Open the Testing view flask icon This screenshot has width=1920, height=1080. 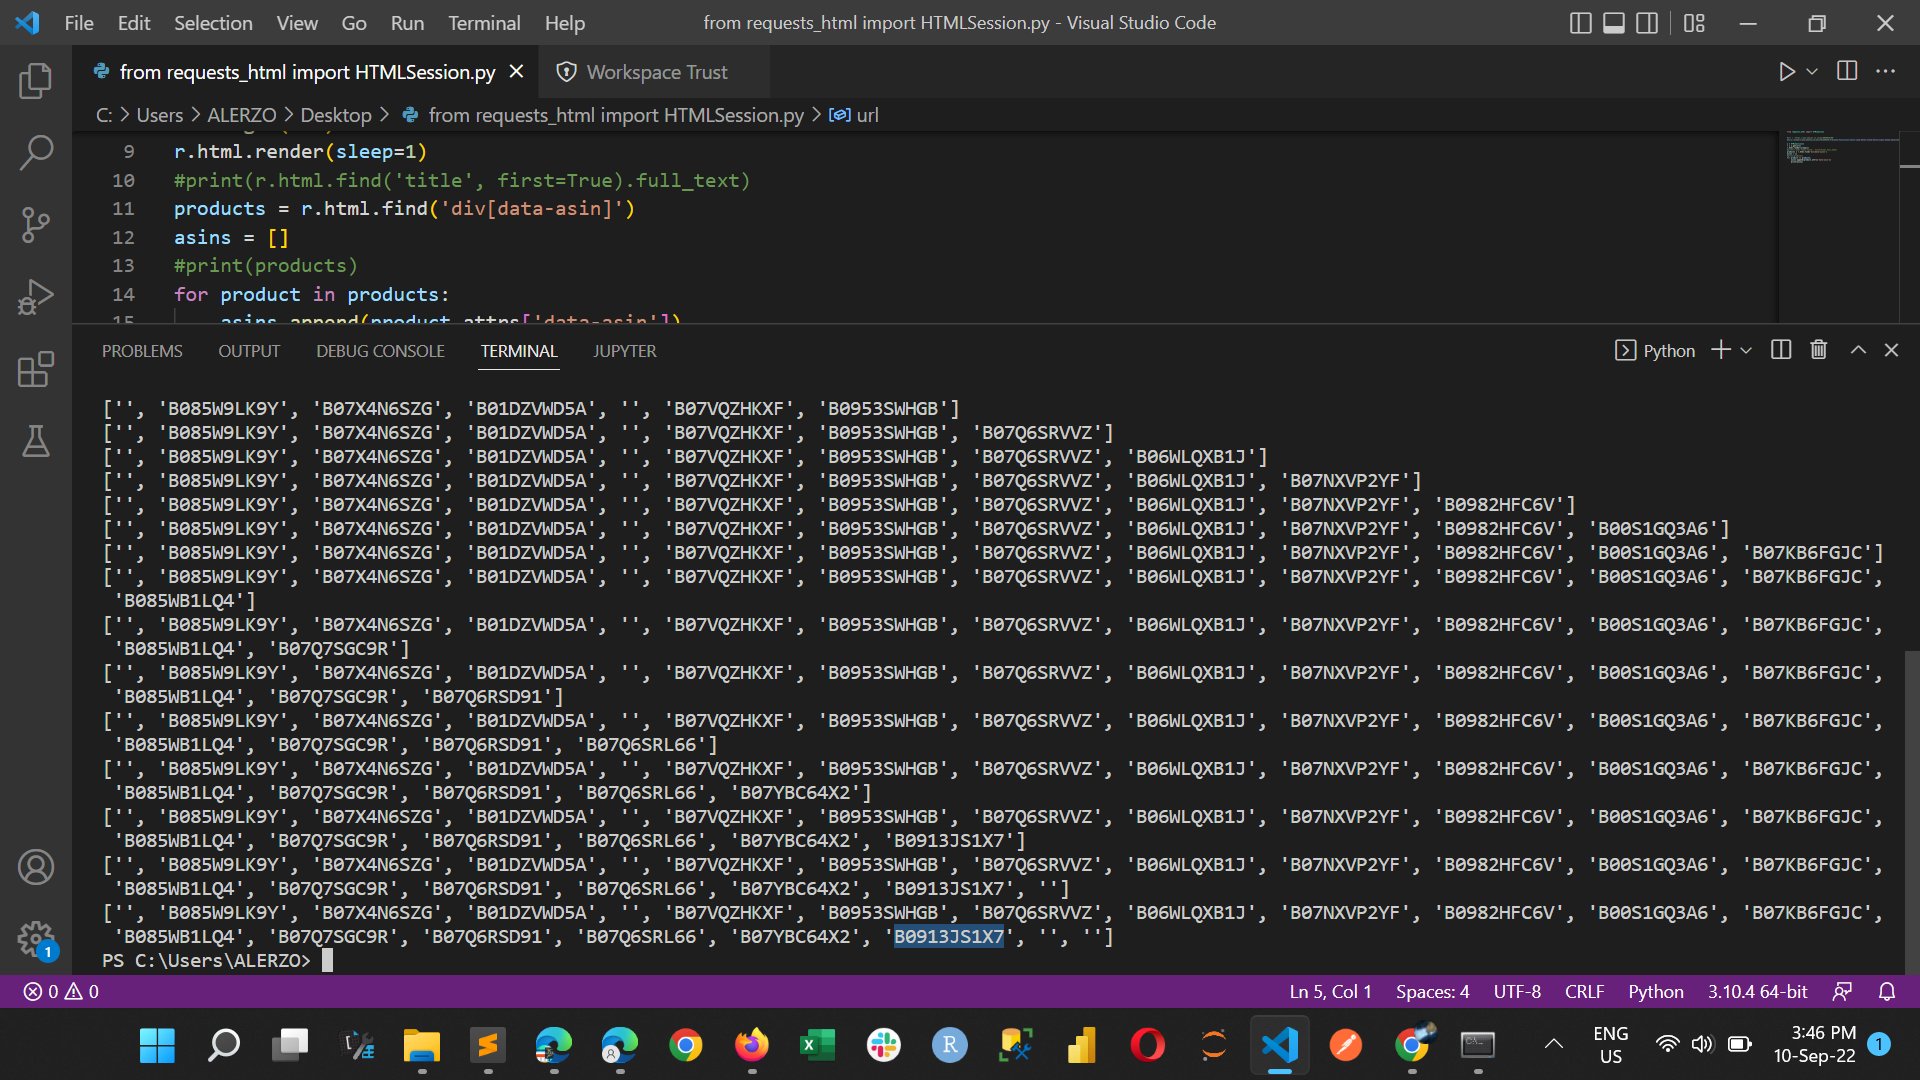36,441
